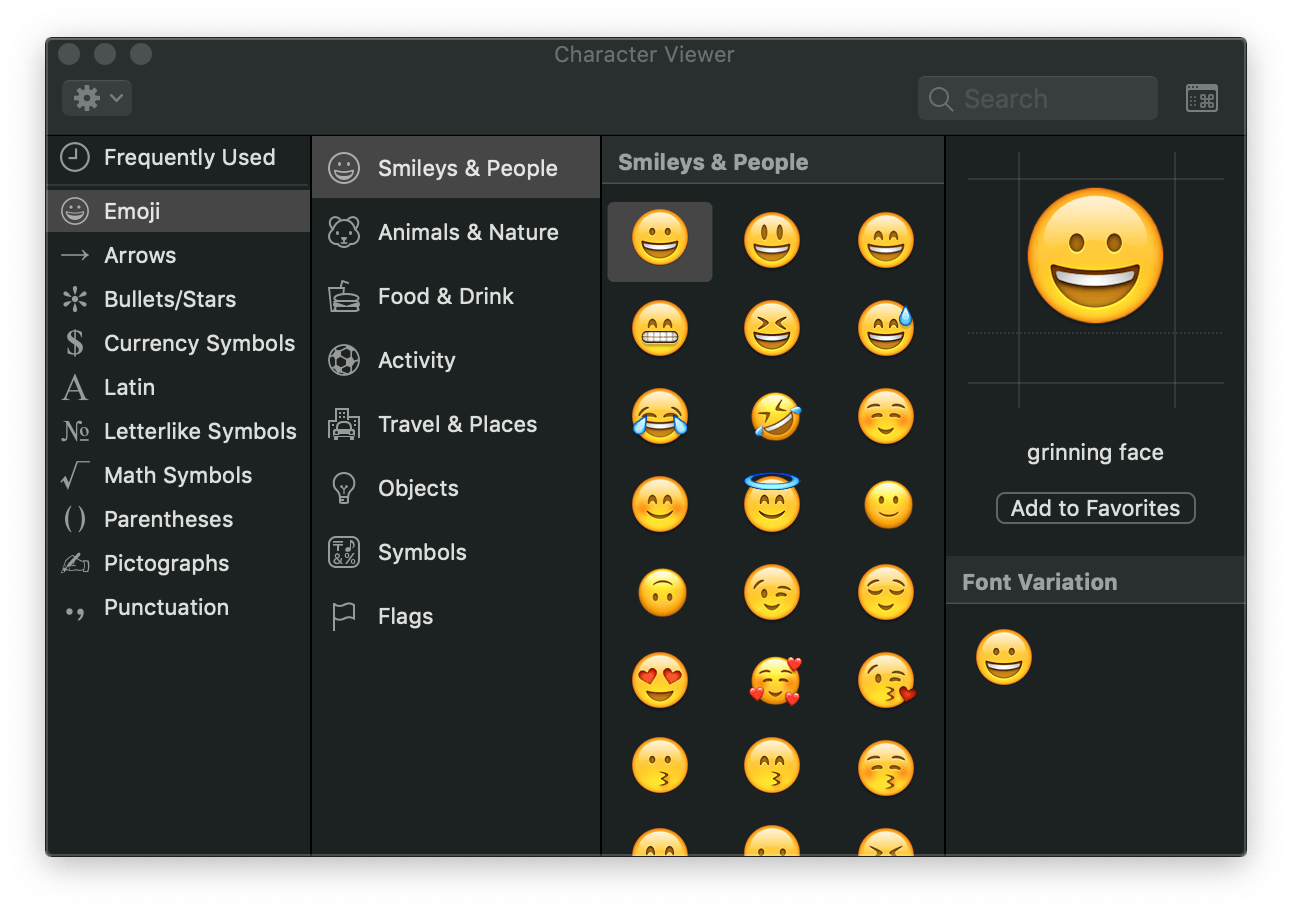The width and height of the screenshot is (1292, 910).
Task: Open the Food & Drink emoji category
Action: (x=344, y=296)
